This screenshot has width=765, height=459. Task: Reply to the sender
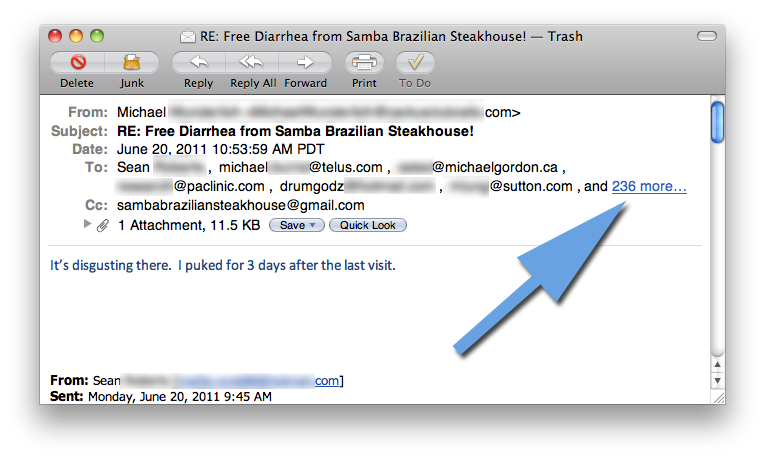[198, 62]
